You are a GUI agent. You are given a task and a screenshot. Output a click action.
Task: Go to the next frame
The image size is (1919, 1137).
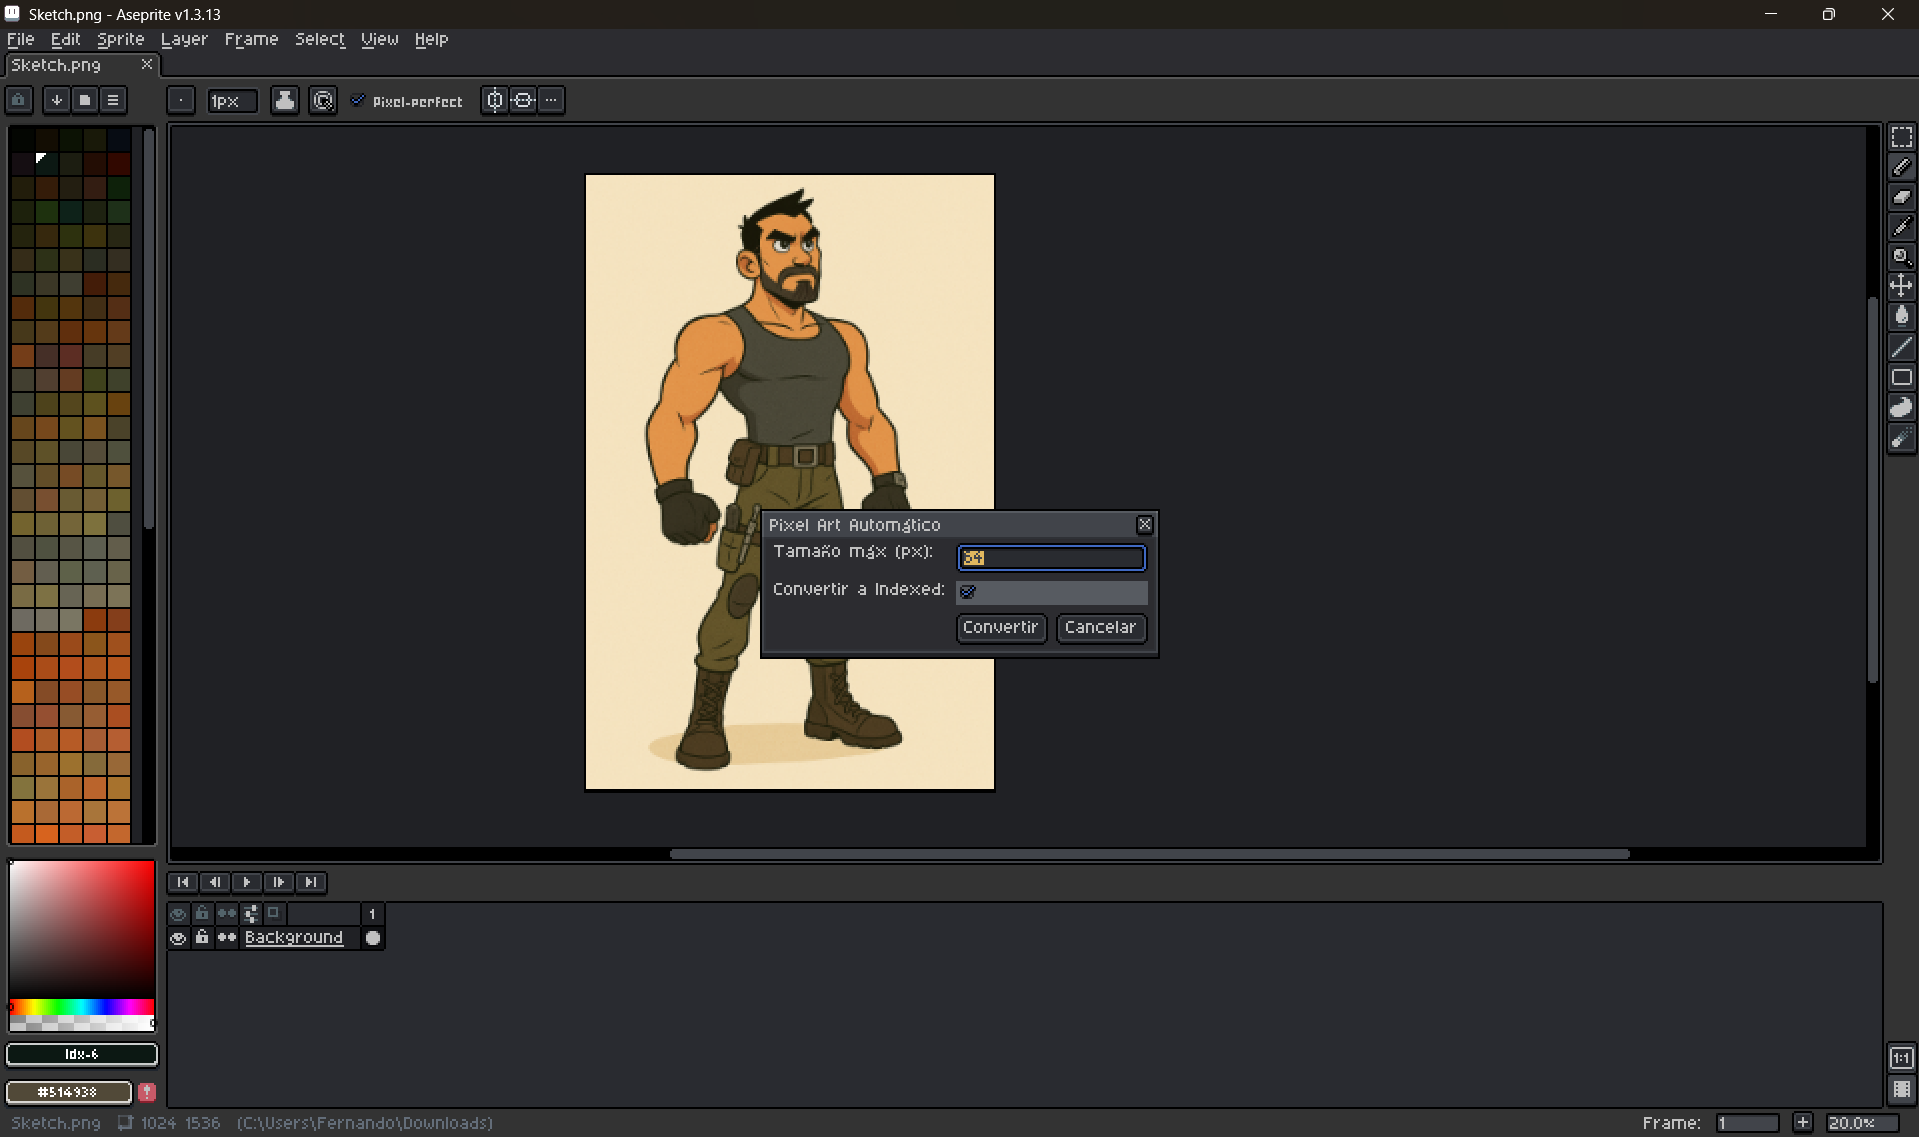278,882
